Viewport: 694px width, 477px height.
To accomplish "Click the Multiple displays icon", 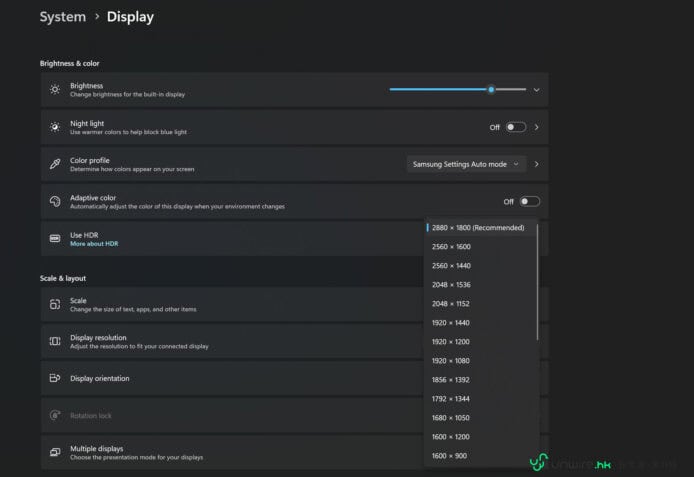I will tap(55, 452).
